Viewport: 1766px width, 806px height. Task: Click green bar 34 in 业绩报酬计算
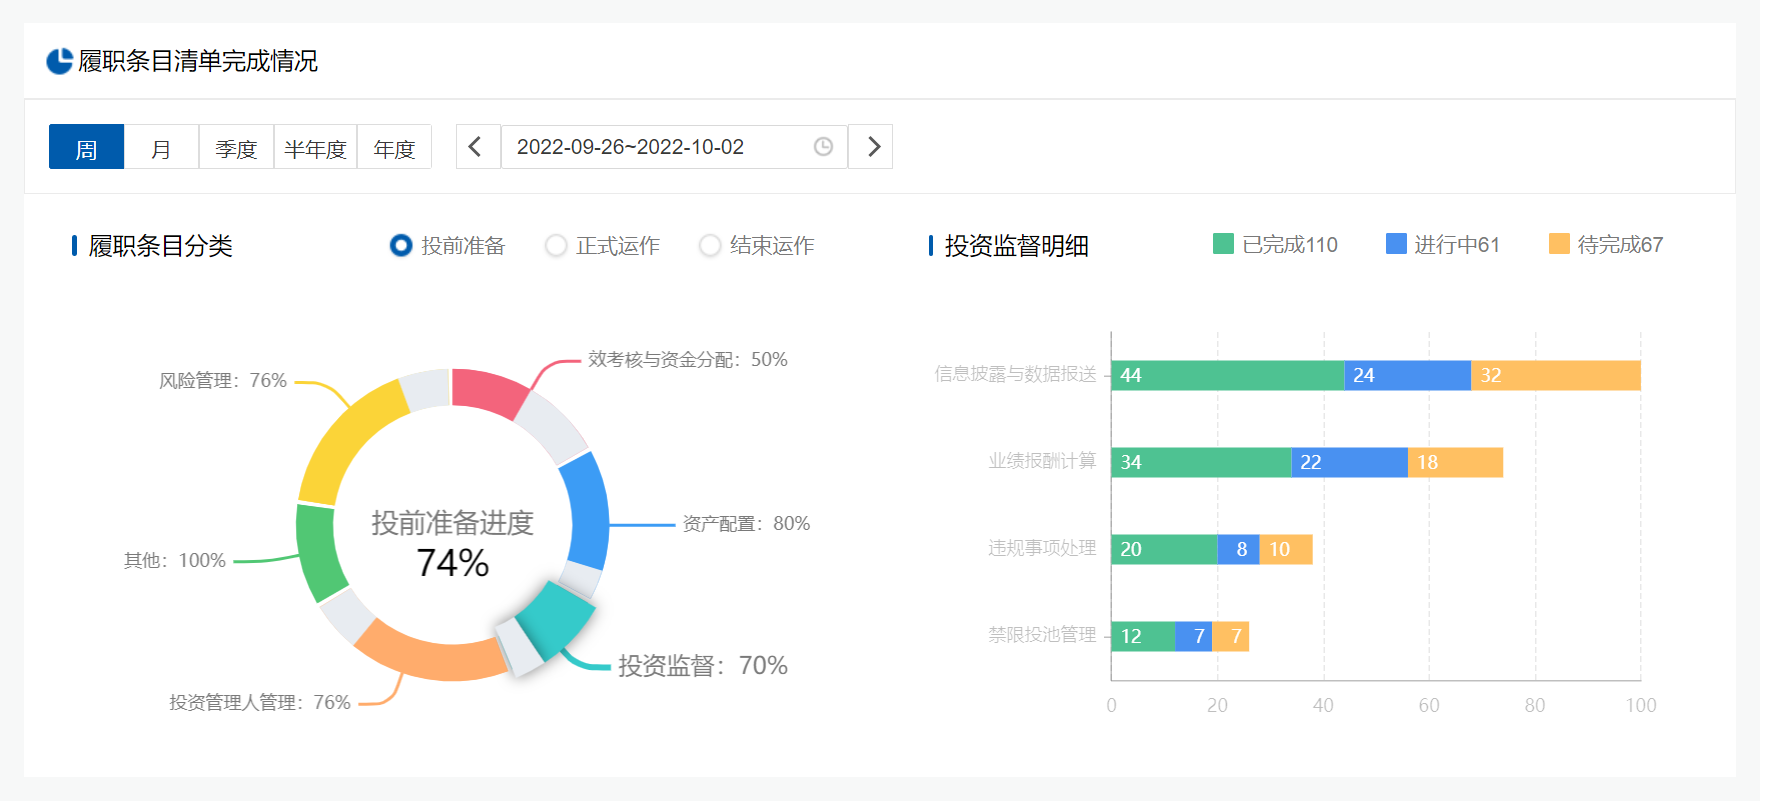pos(1202,462)
